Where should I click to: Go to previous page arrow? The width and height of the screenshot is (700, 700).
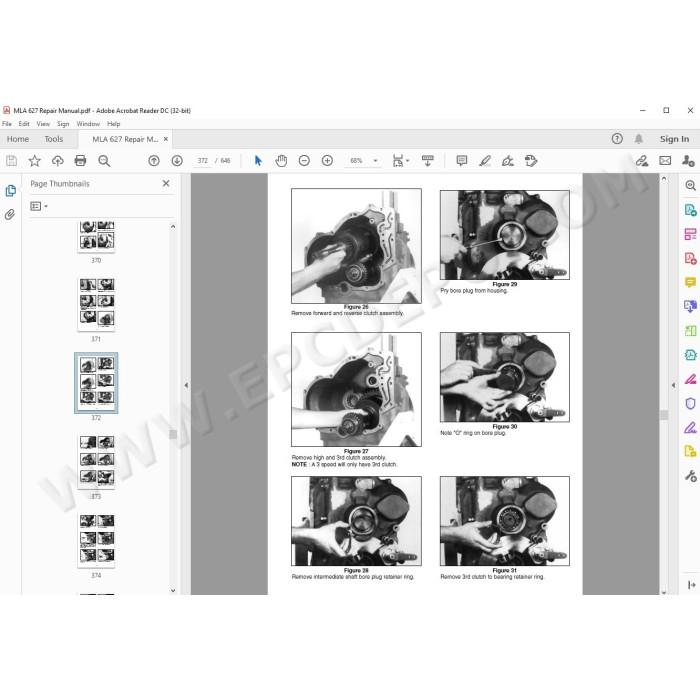pos(154,161)
